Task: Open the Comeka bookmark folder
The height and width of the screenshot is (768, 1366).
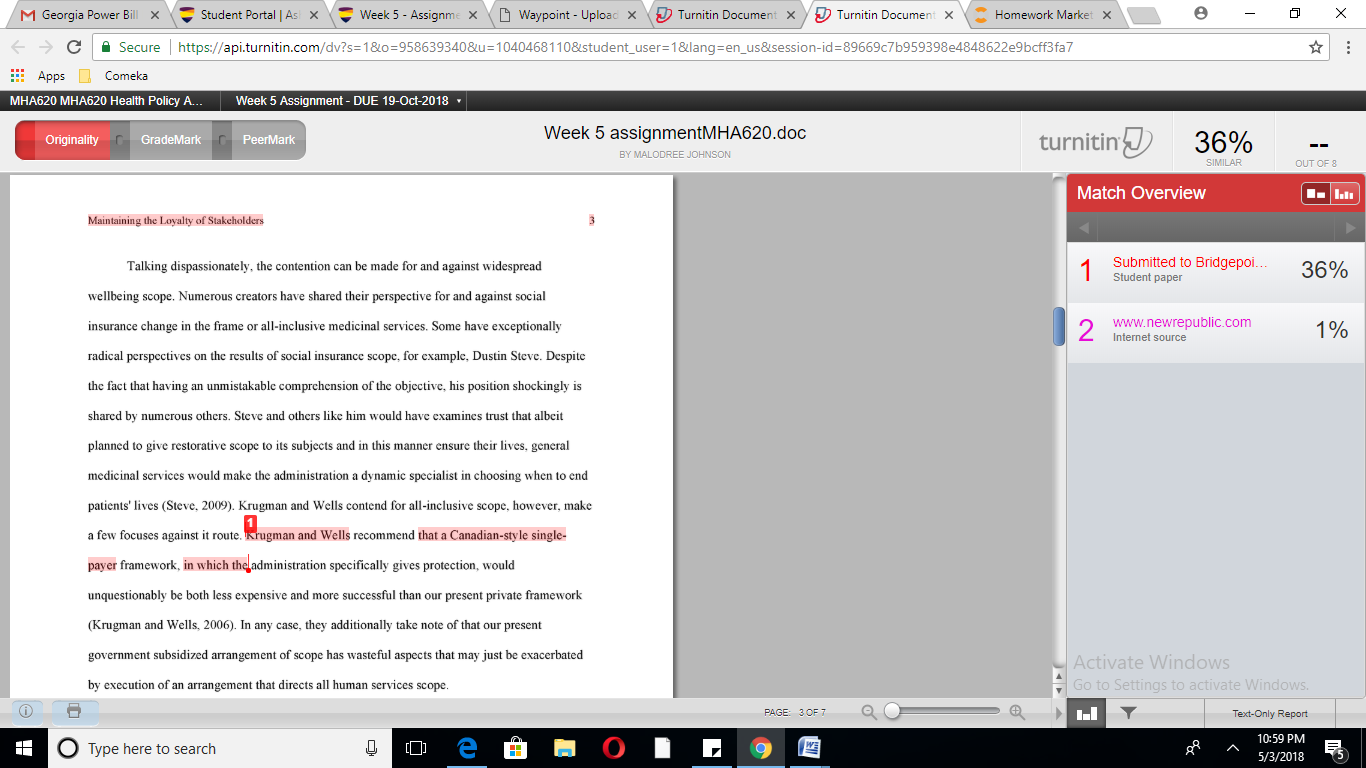Action: point(113,76)
